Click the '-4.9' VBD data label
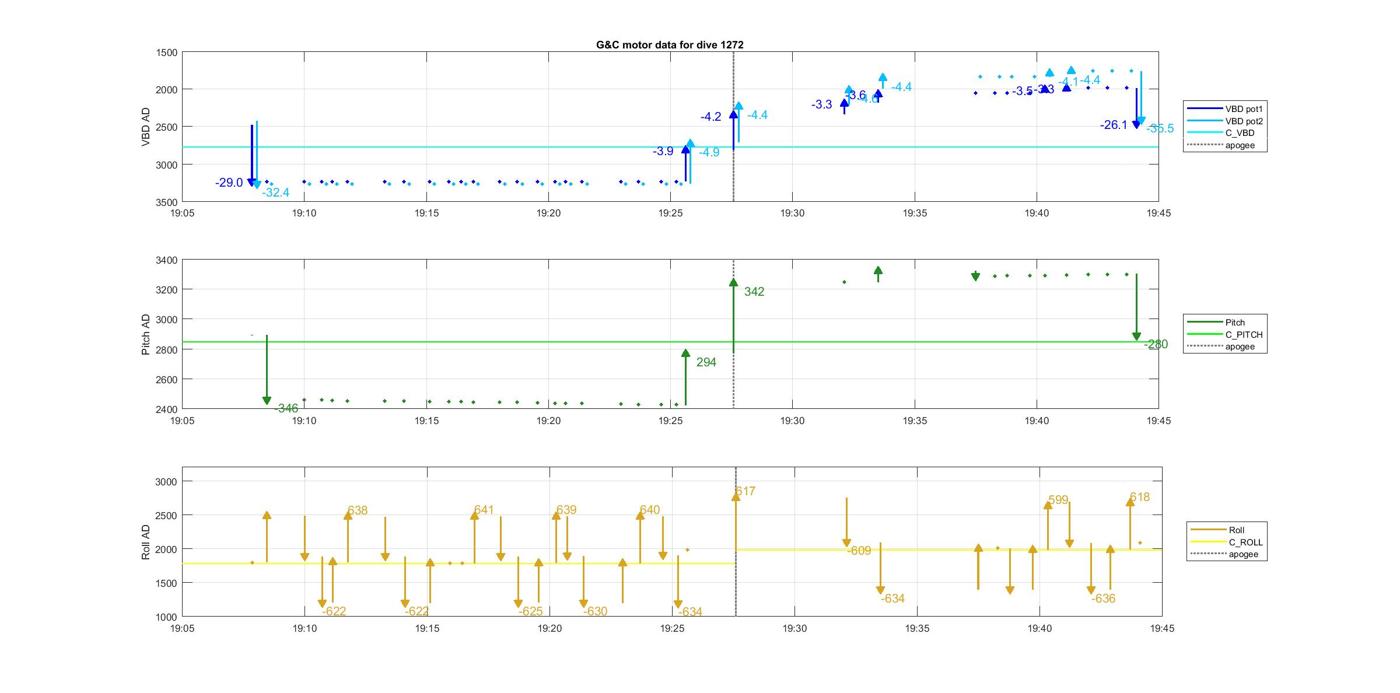Viewport: 1400px width, 693px height. 709,153
